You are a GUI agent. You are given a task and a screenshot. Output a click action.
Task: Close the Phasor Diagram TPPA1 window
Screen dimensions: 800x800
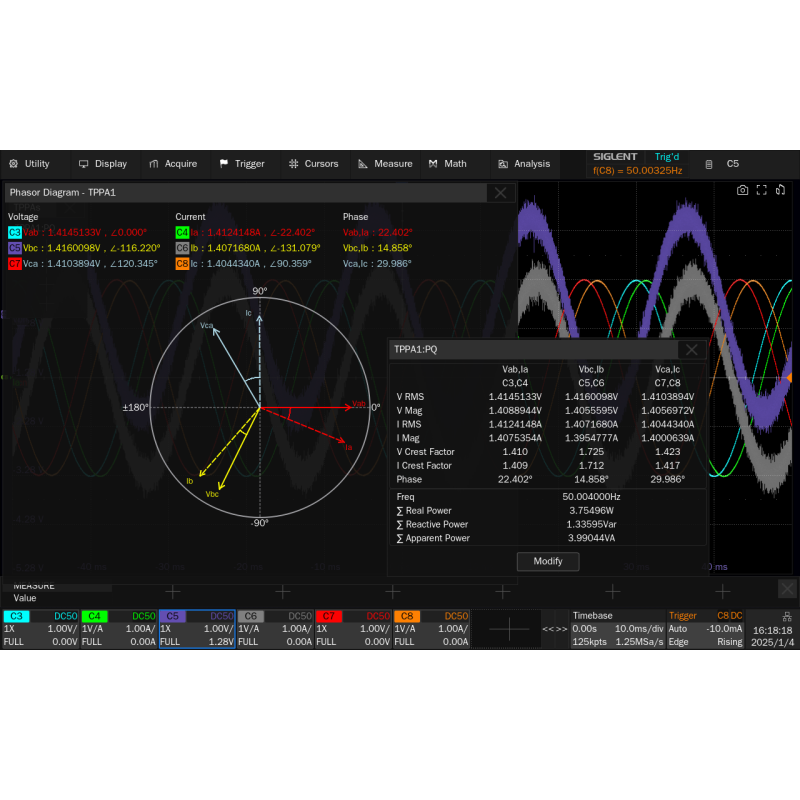tap(500, 192)
